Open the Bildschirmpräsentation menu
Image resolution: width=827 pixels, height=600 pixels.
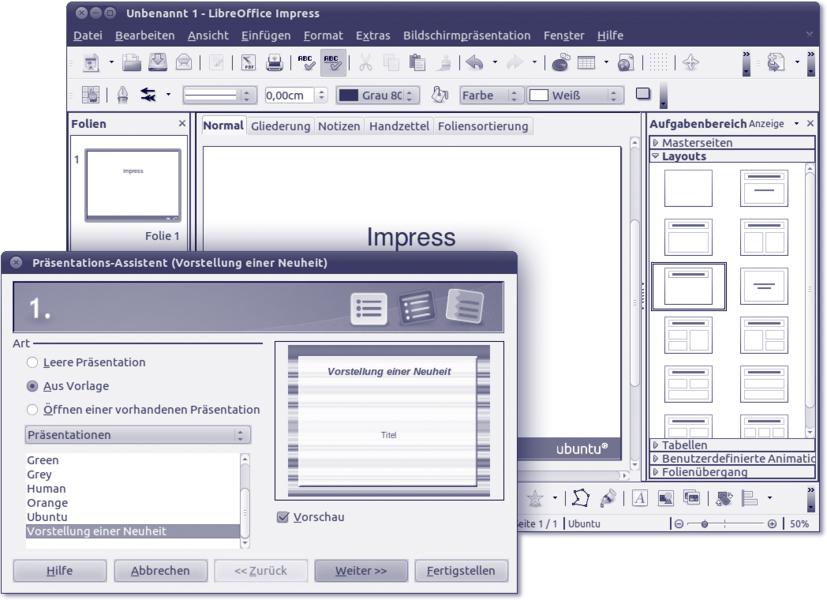pyautogui.click(x=468, y=36)
